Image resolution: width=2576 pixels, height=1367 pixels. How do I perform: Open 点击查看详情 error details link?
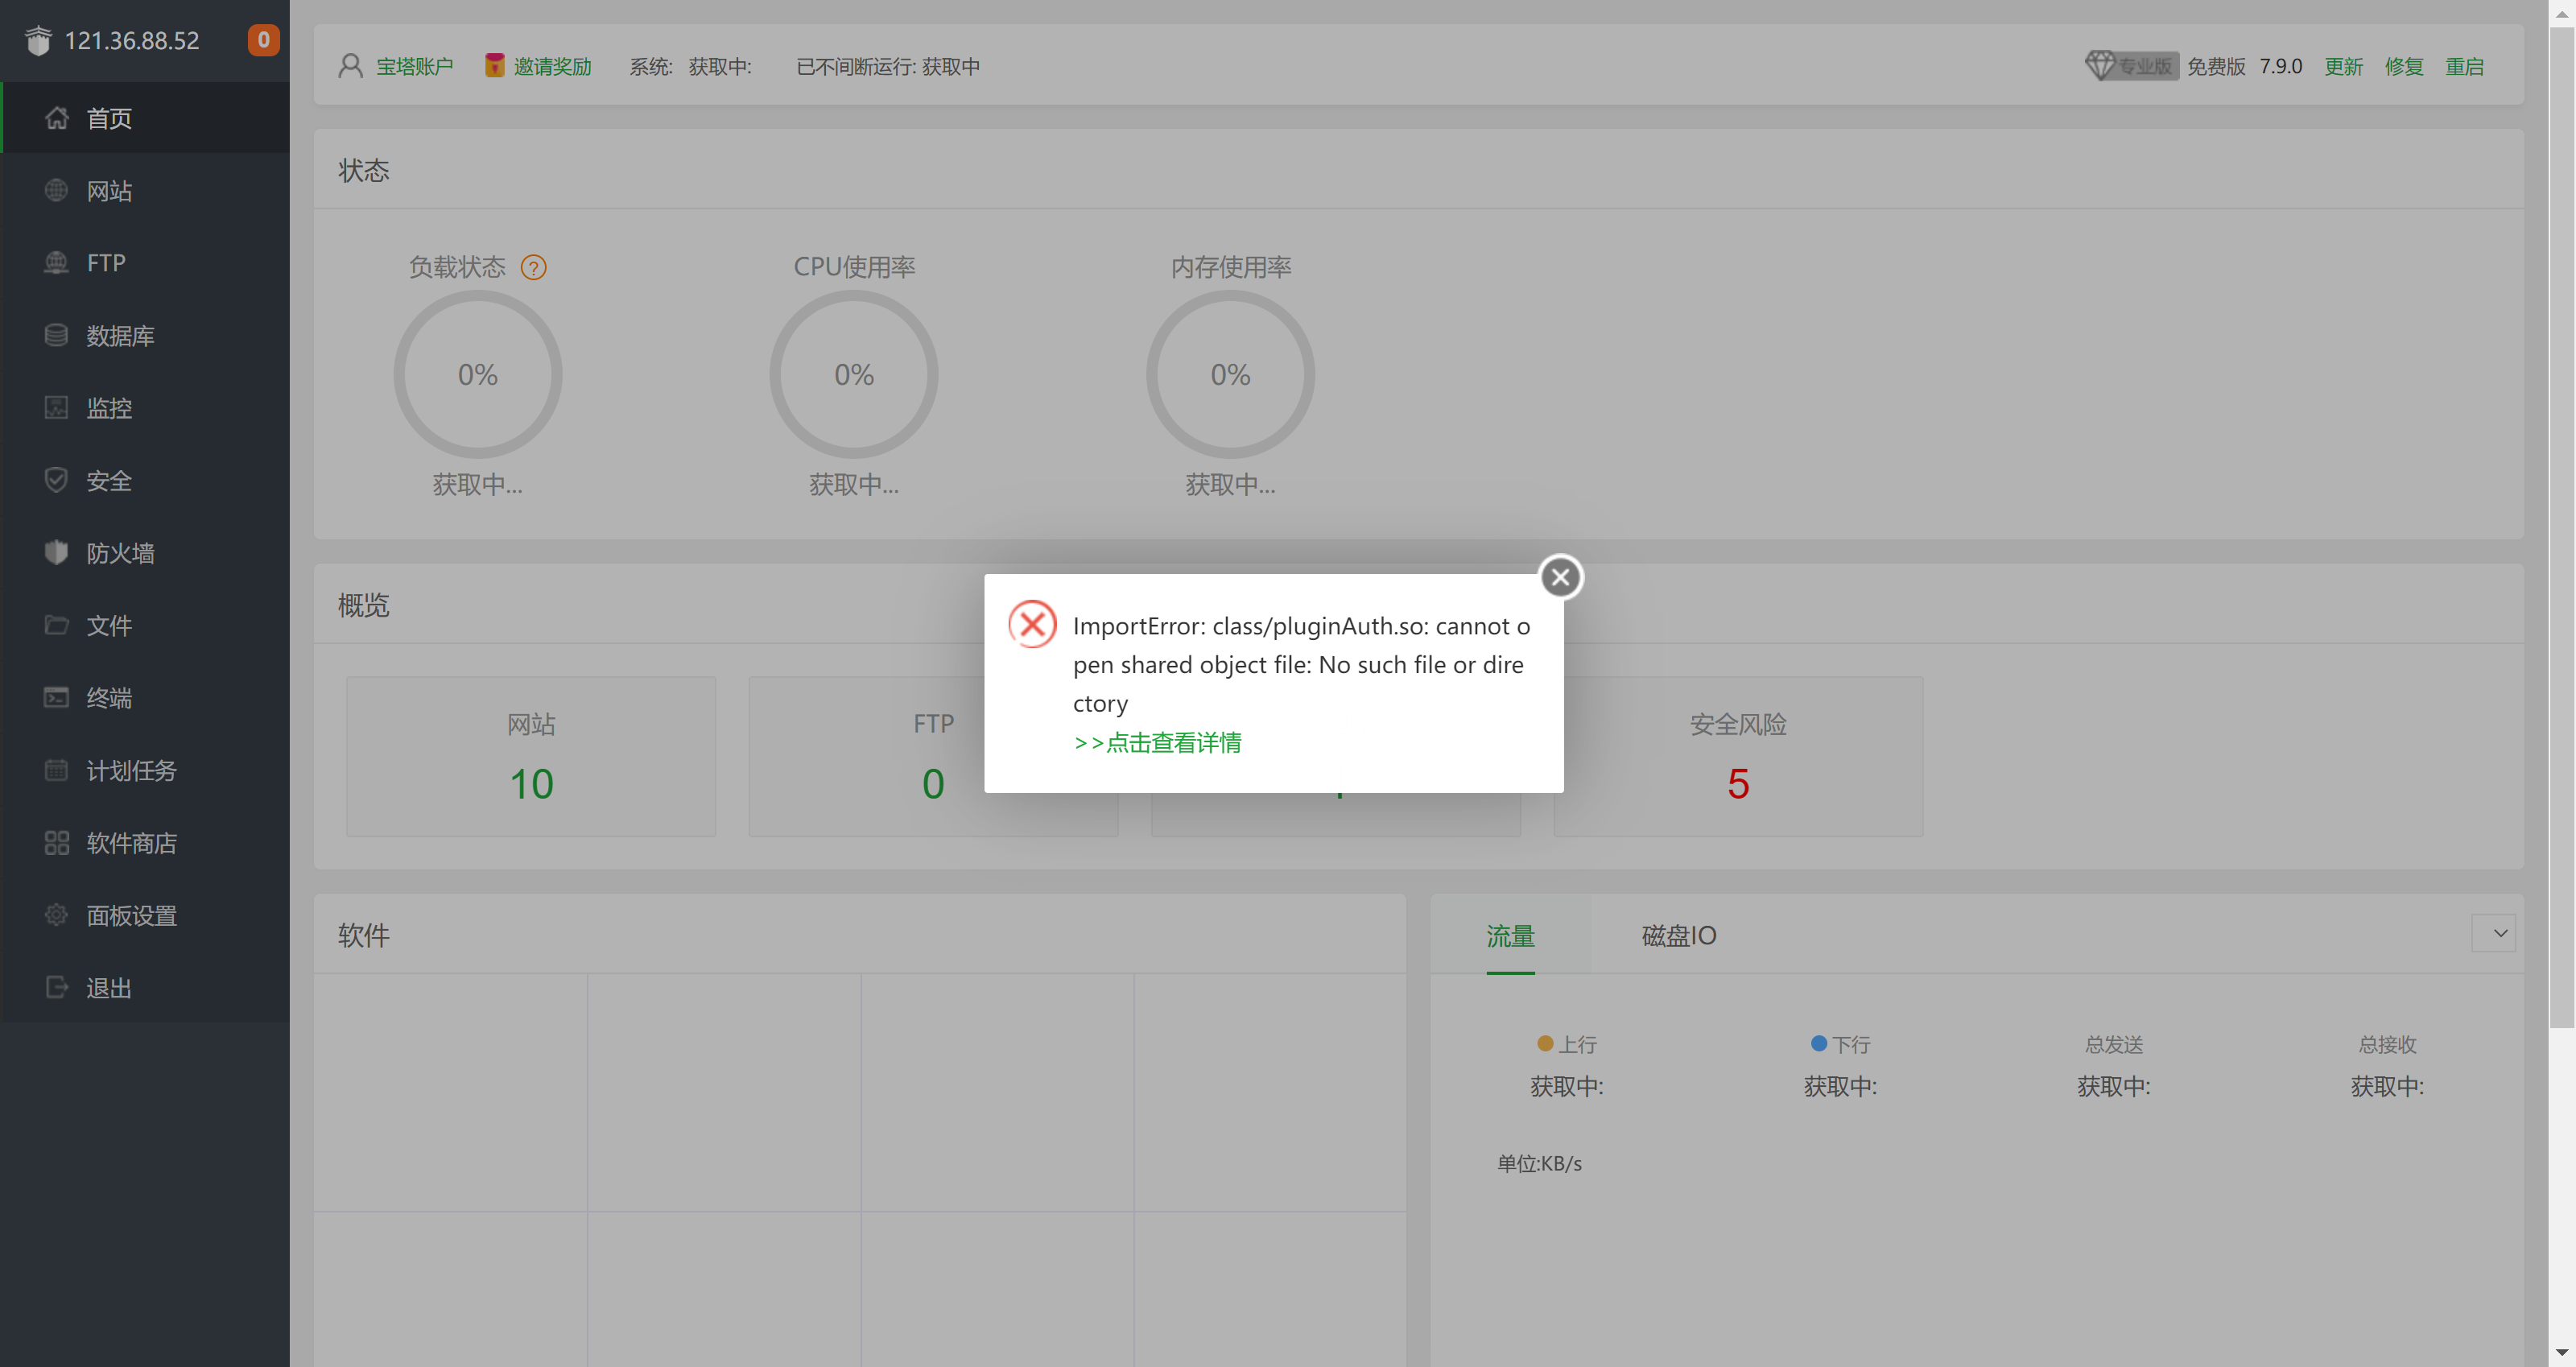click(x=1156, y=742)
